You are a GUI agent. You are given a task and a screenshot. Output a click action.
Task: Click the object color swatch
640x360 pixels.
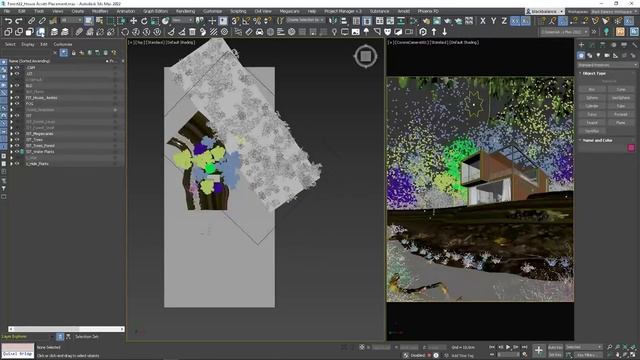tap(631, 148)
